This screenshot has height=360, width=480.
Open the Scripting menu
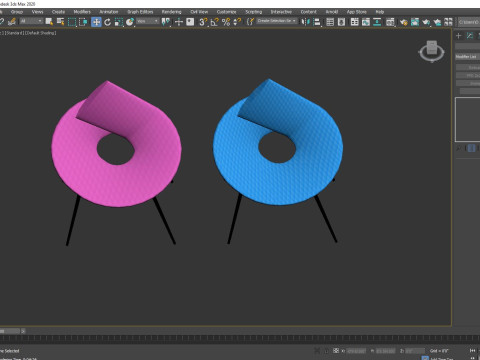254,12
